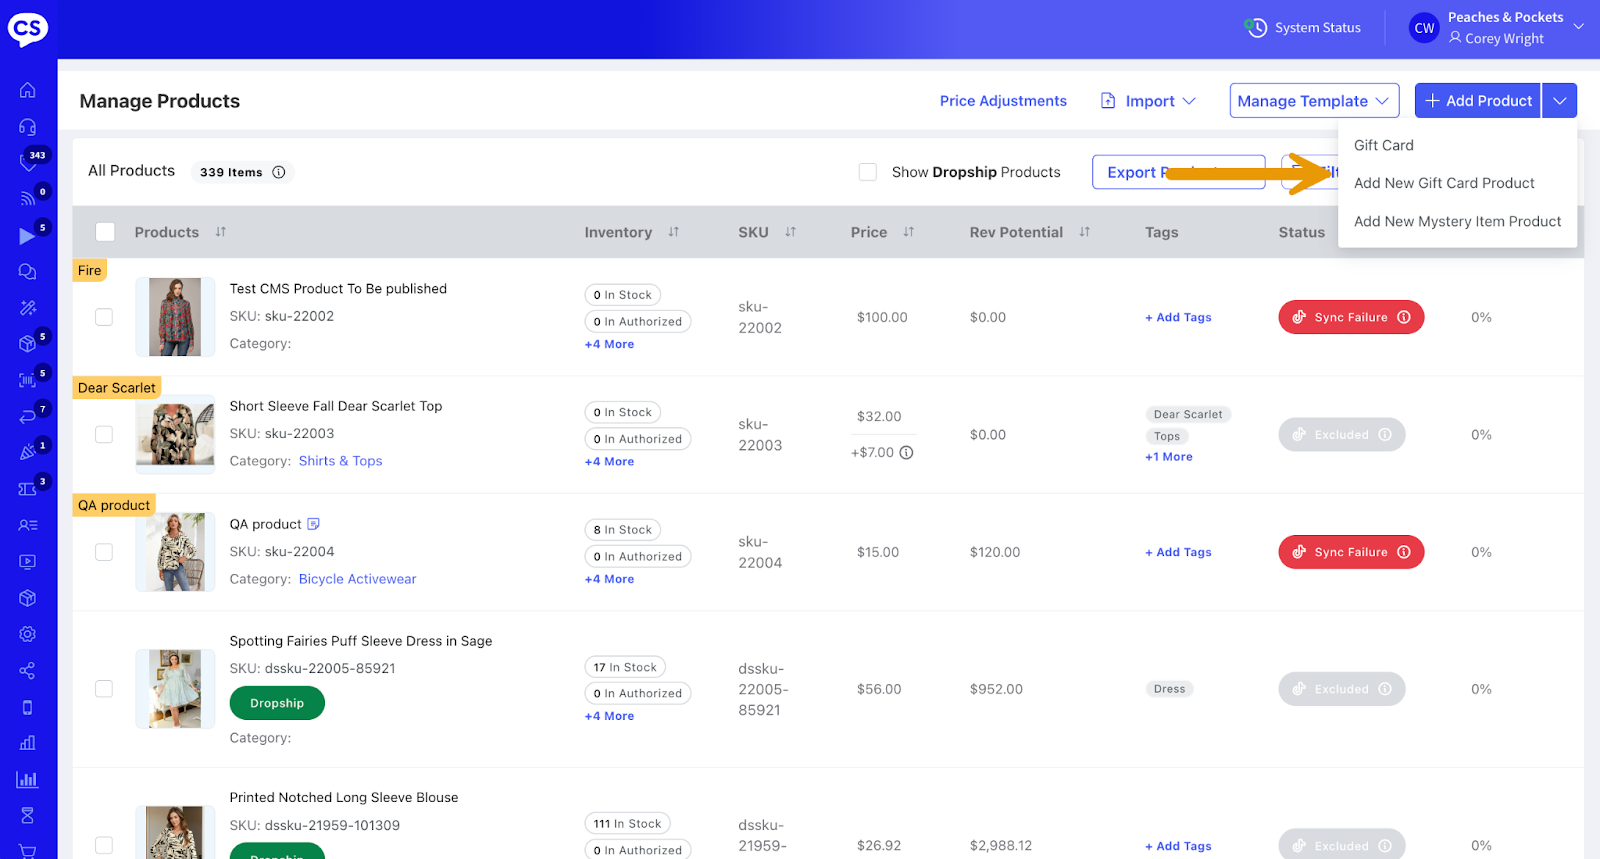Click the info icon beside 339 Items

[279, 172]
